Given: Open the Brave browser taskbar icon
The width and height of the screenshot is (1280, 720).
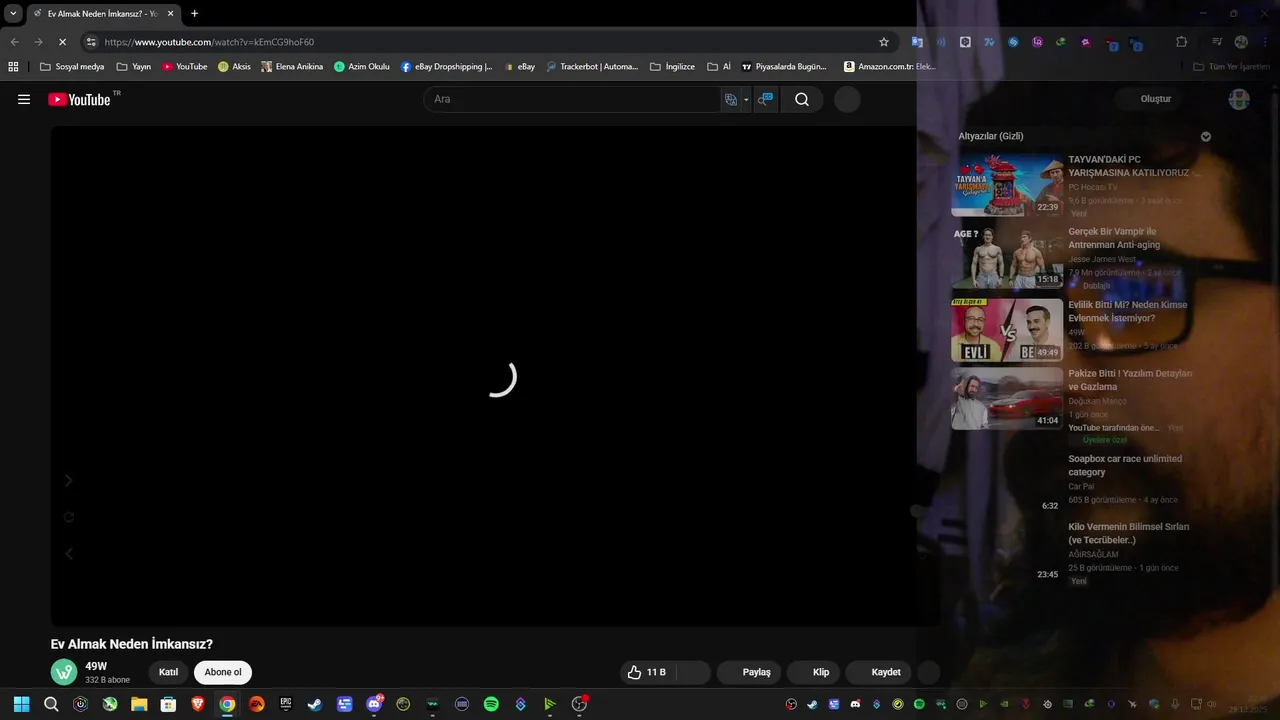Looking at the screenshot, I should click(x=198, y=704).
